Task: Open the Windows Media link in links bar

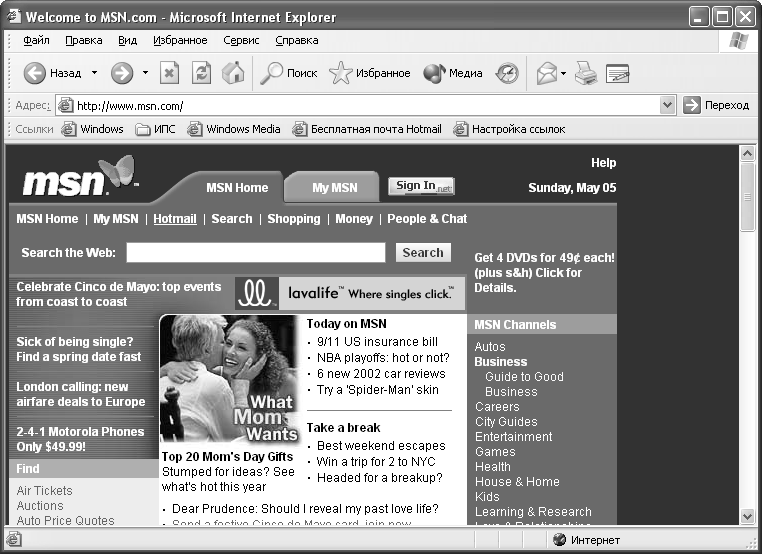Action: point(234,129)
